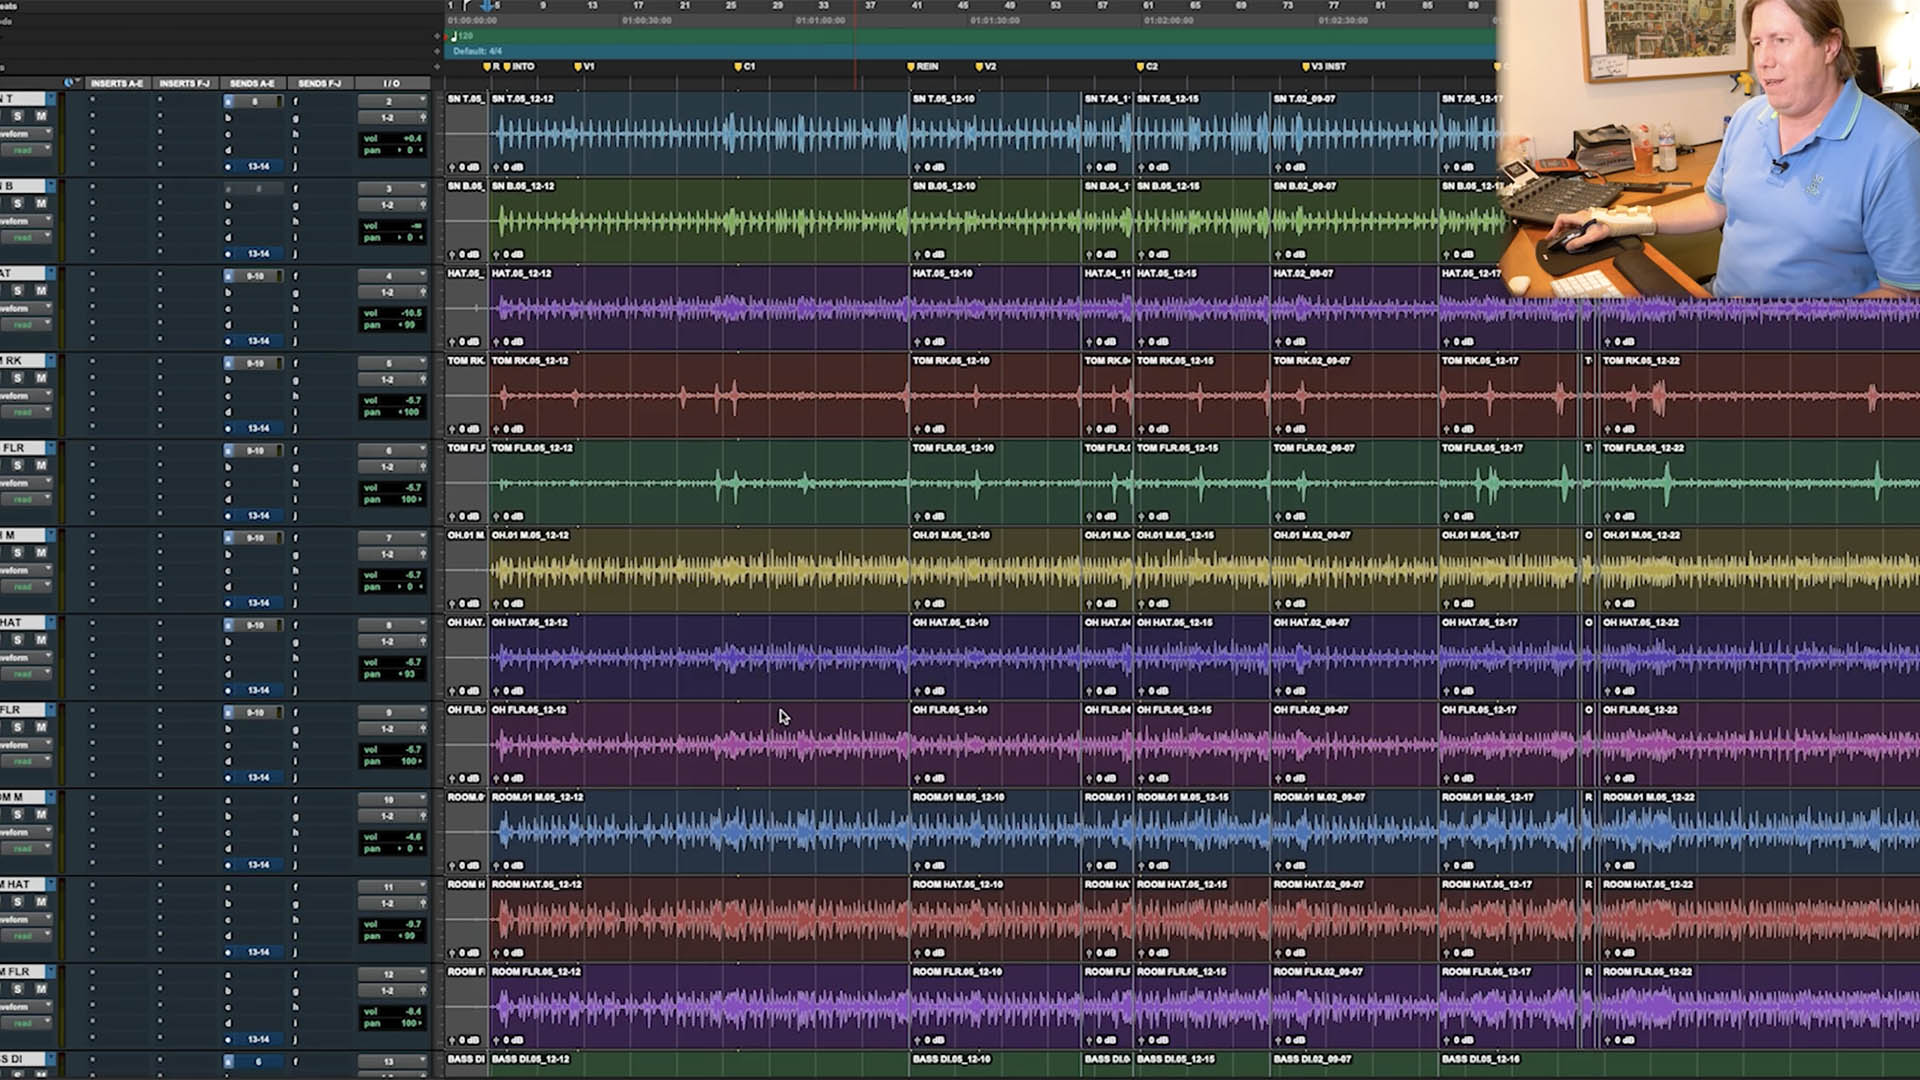The image size is (1920, 1080).
Task: Open waveform view selector on SN B track
Action: click(25, 221)
